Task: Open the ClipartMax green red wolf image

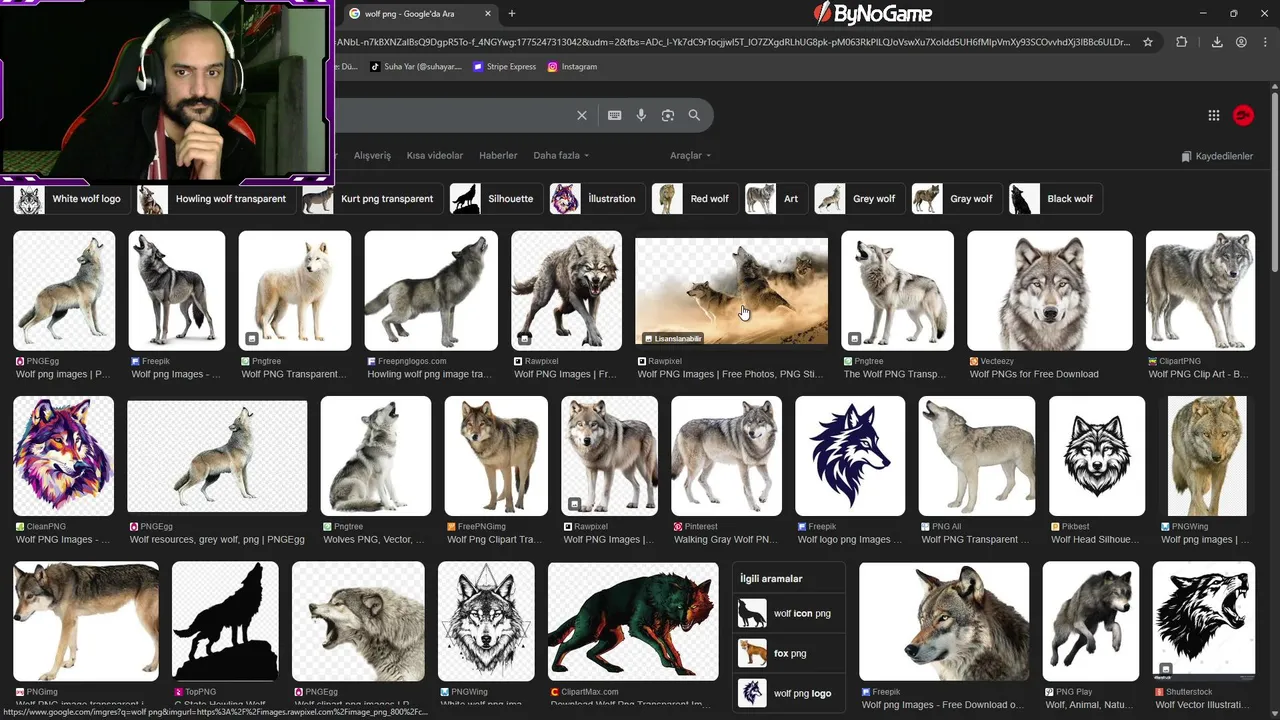Action: 633,621
